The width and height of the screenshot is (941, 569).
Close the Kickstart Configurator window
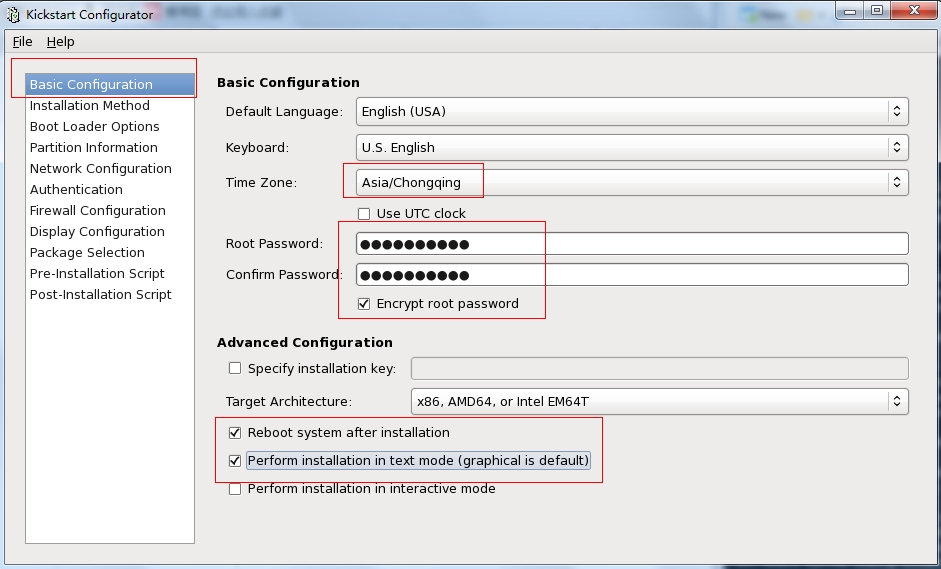914,11
